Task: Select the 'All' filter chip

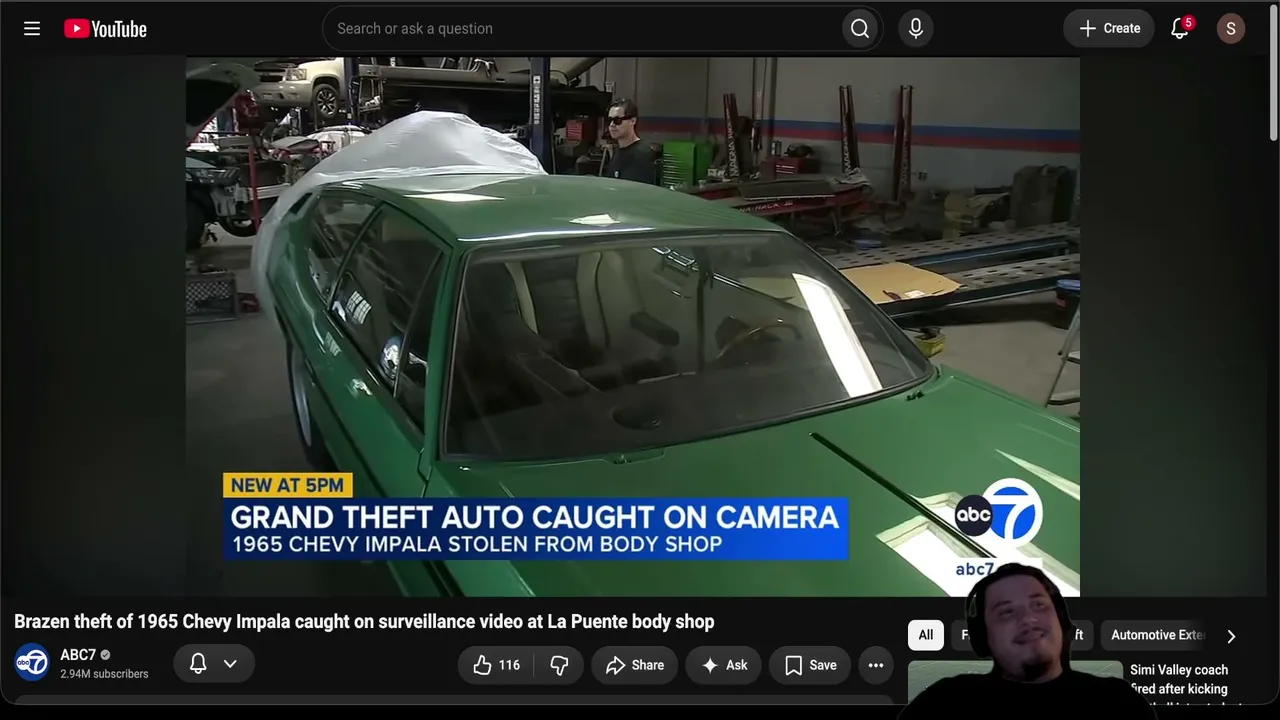Action: (926, 635)
